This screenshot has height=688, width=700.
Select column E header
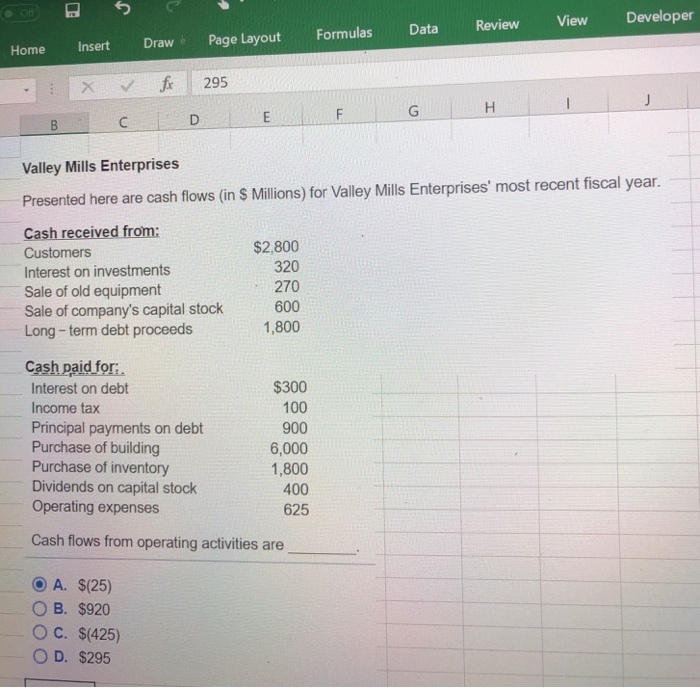(x=266, y=117)
